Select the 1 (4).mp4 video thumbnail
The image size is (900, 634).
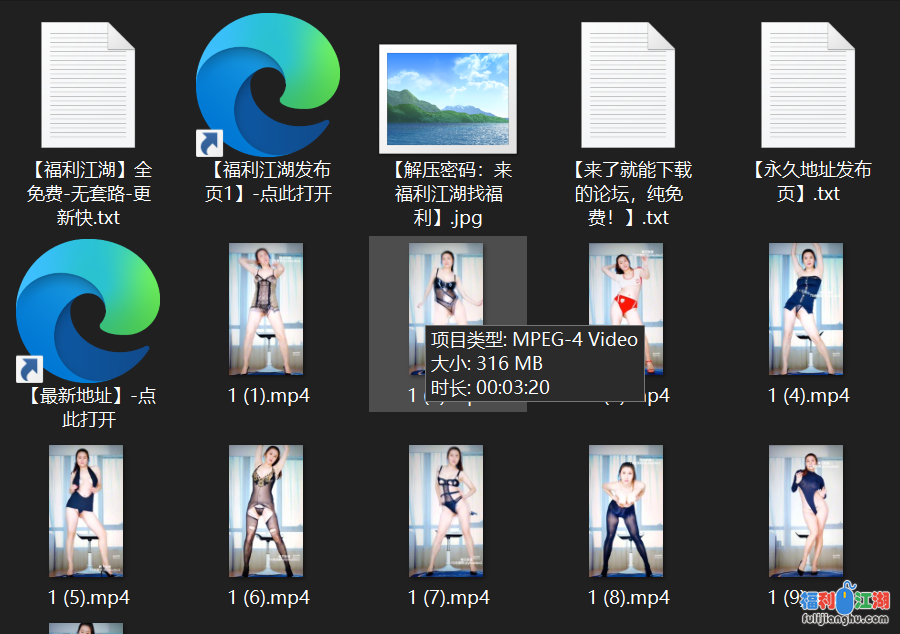point(806,309)
